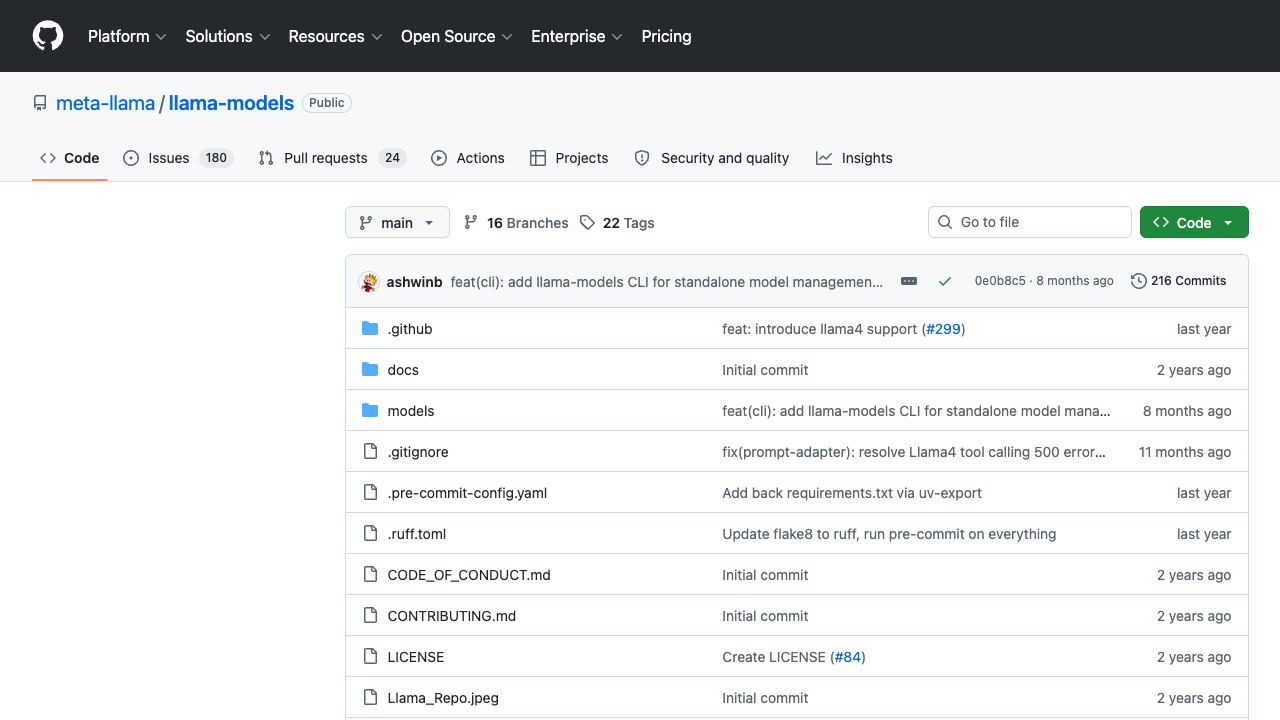1280x720 pixels.
Task: Open the ashwinb author link
Action: click(x=414, y=282)
